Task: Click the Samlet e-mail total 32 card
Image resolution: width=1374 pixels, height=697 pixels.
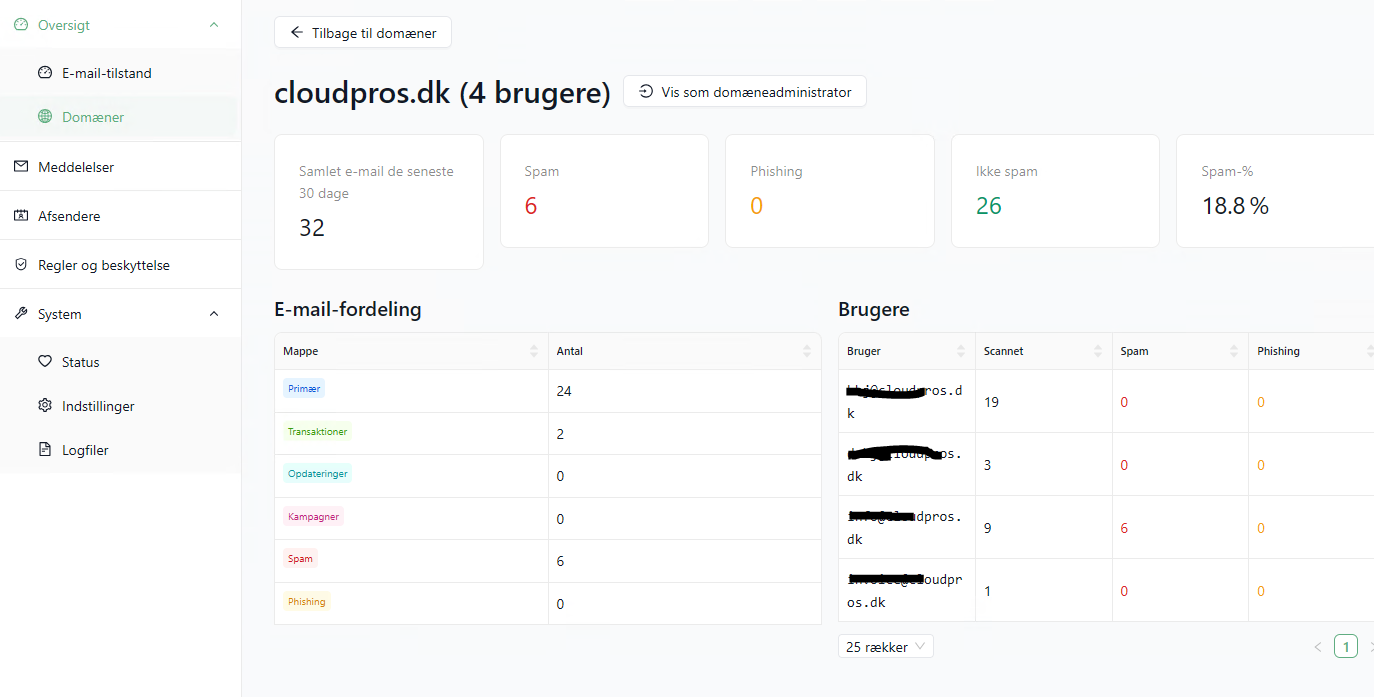Action: tap(379, 202)
